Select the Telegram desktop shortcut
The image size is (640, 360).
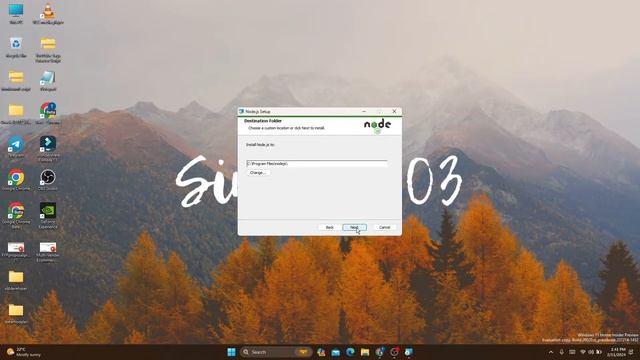pyautogui.click(x=16, y=147)
